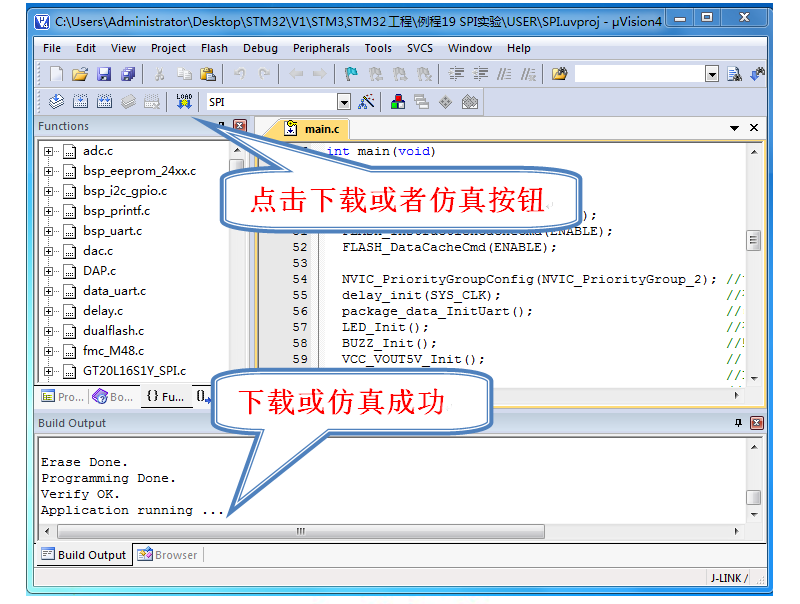Image resolution: width=800 pixels, height=604 pixels.
Task: Expand the bsp_i2c_gpio.c tree node
Action: tap(48, 191)
